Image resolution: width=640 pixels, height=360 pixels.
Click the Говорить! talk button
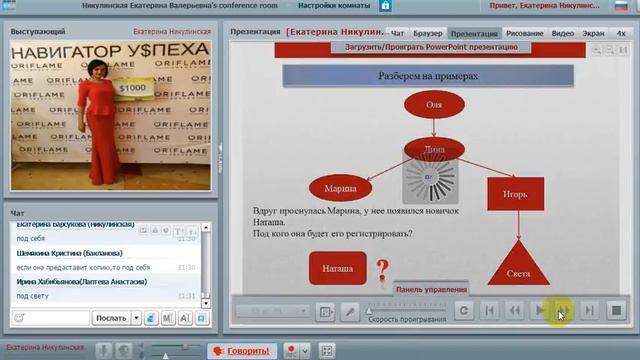[242, 351]
